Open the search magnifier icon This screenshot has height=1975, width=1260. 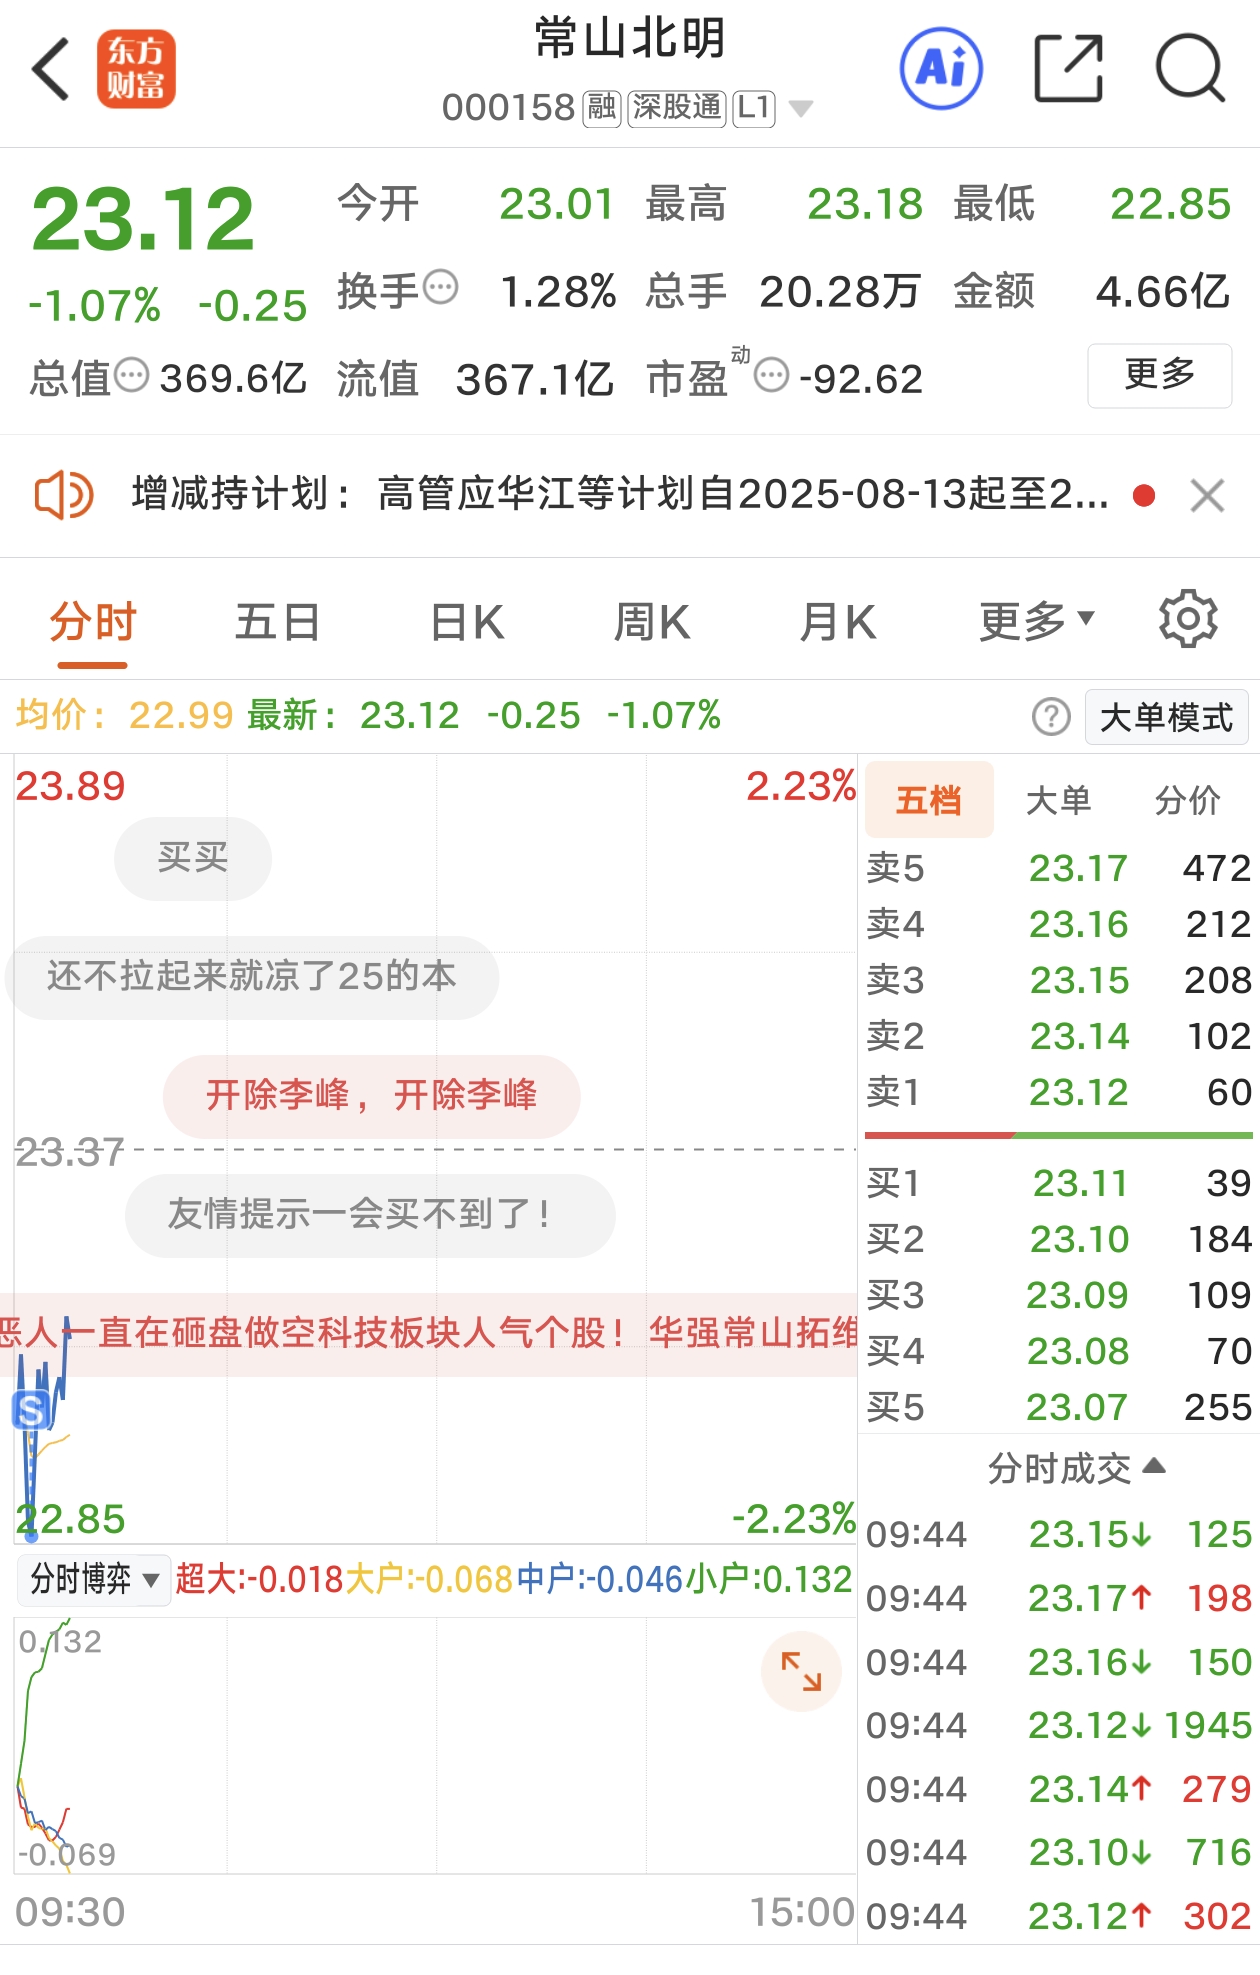[x=1190, y=68]
